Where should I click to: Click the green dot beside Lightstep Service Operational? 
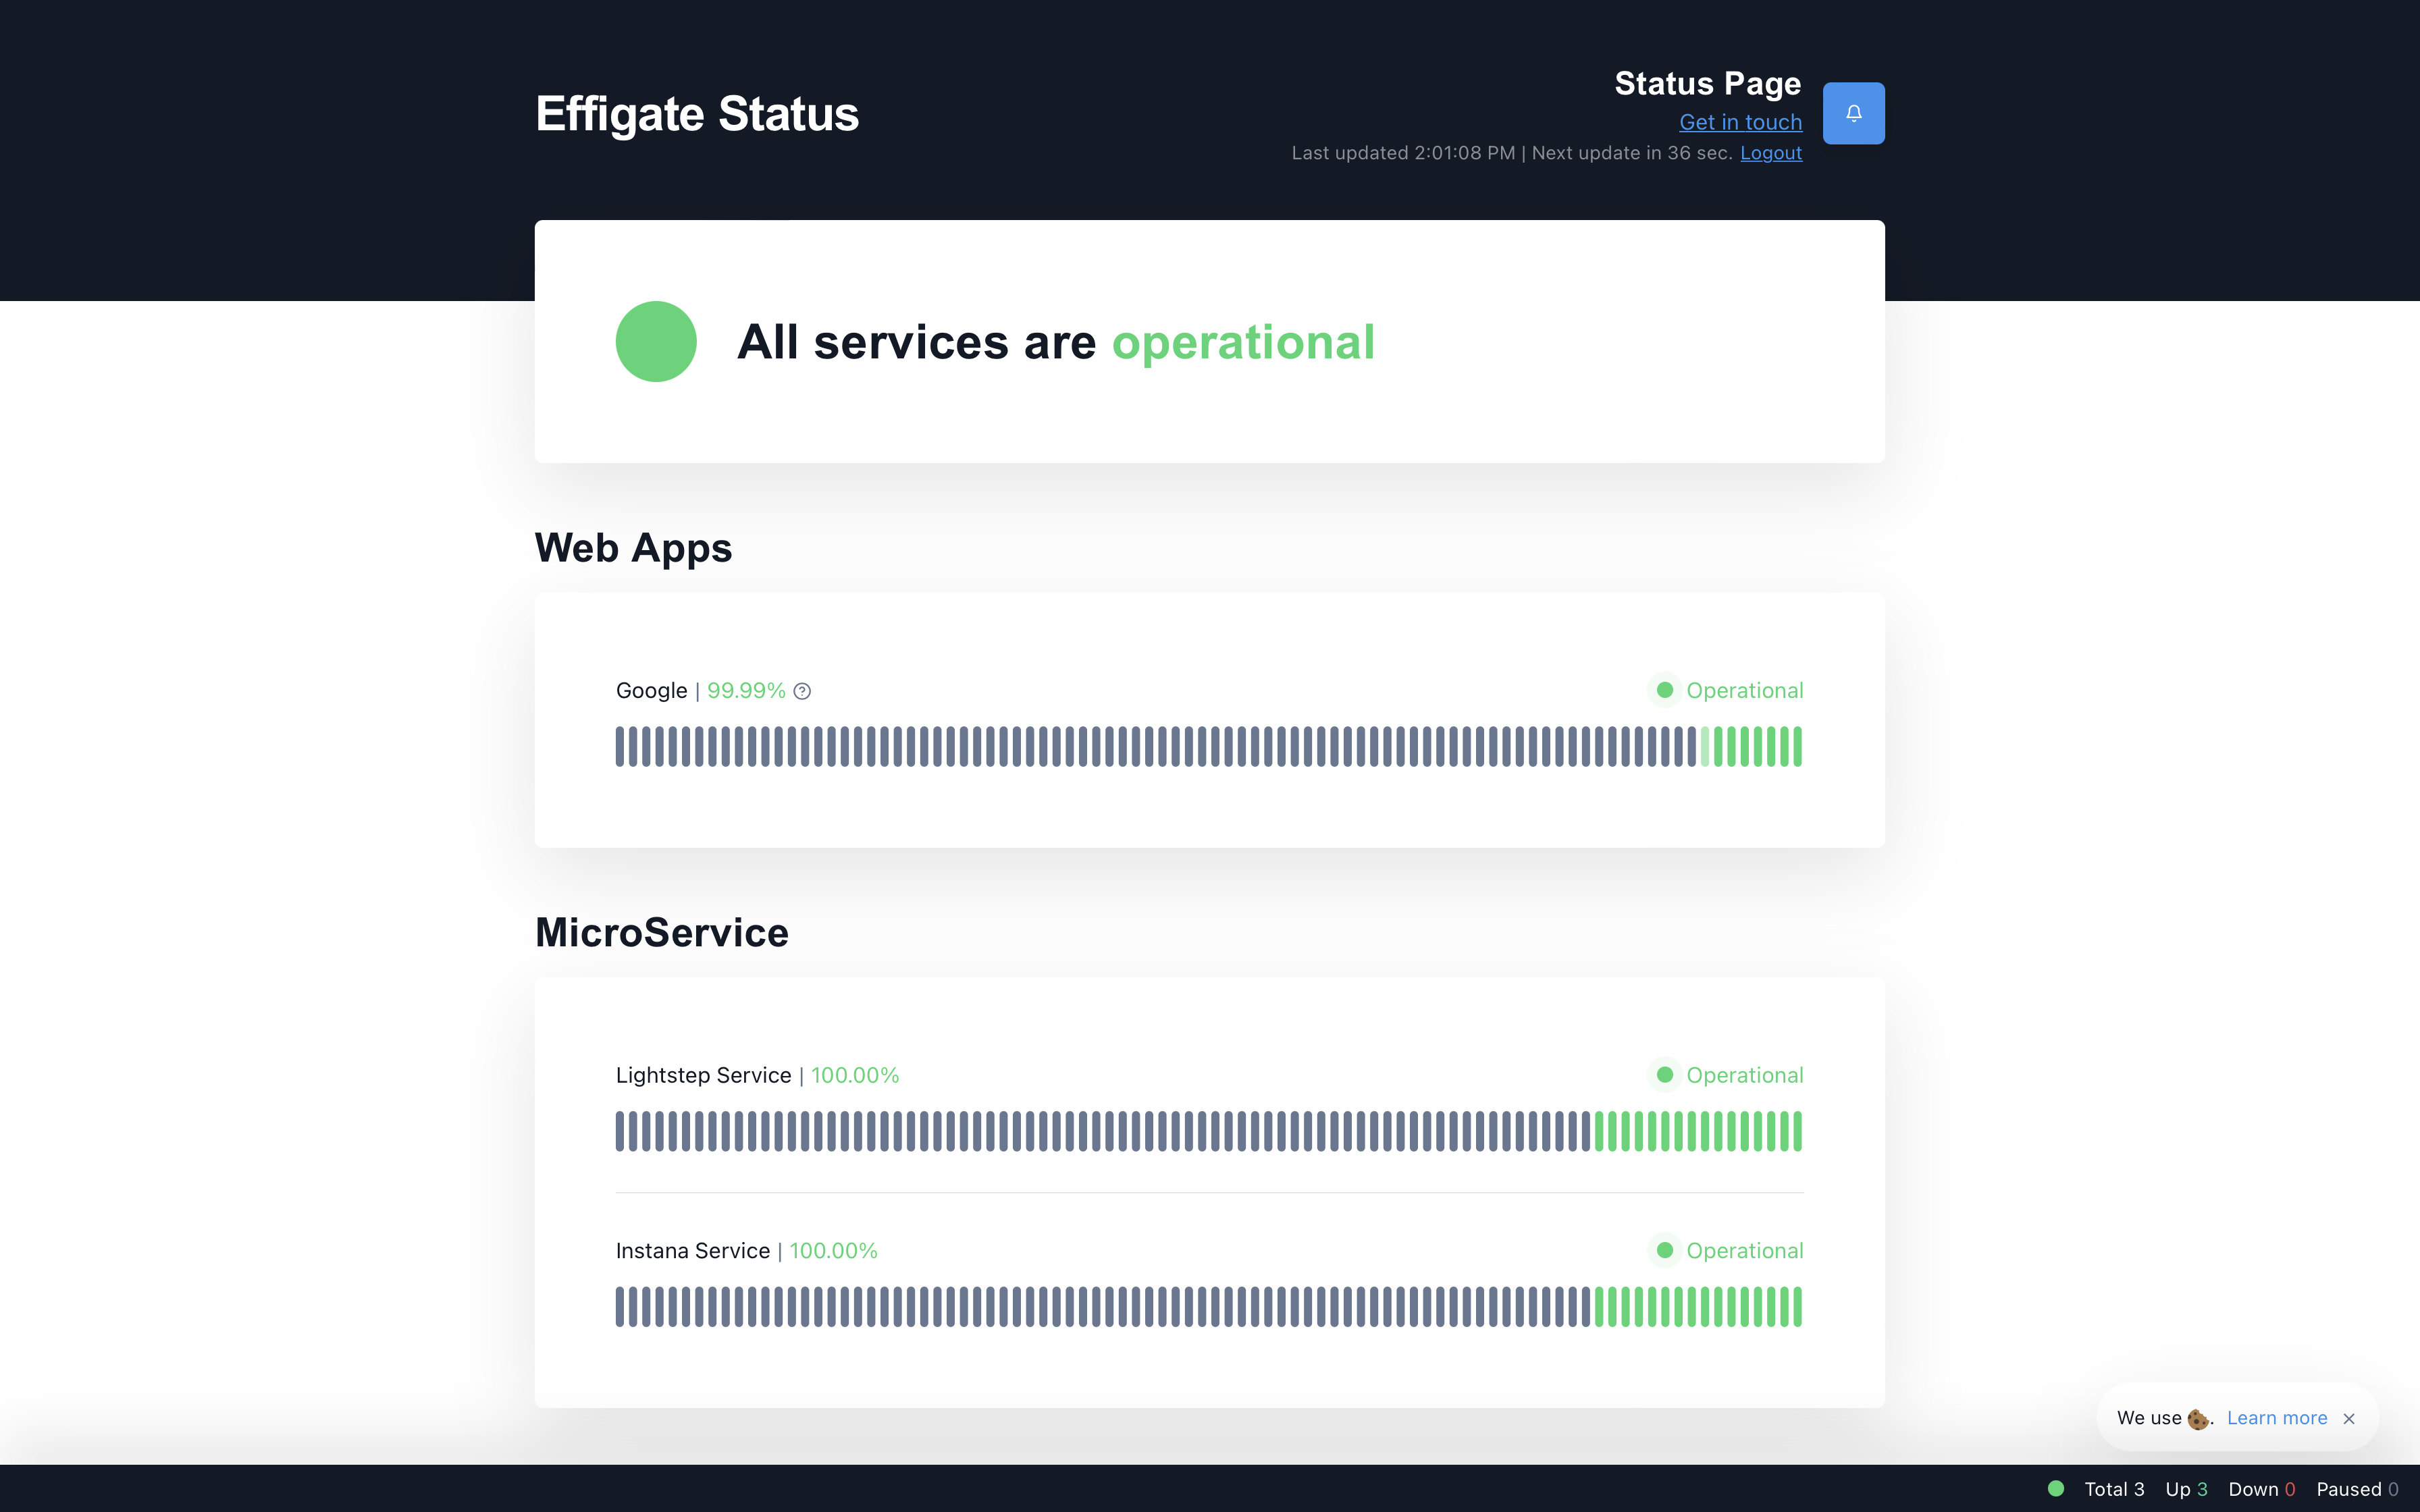point(1665,1075)
